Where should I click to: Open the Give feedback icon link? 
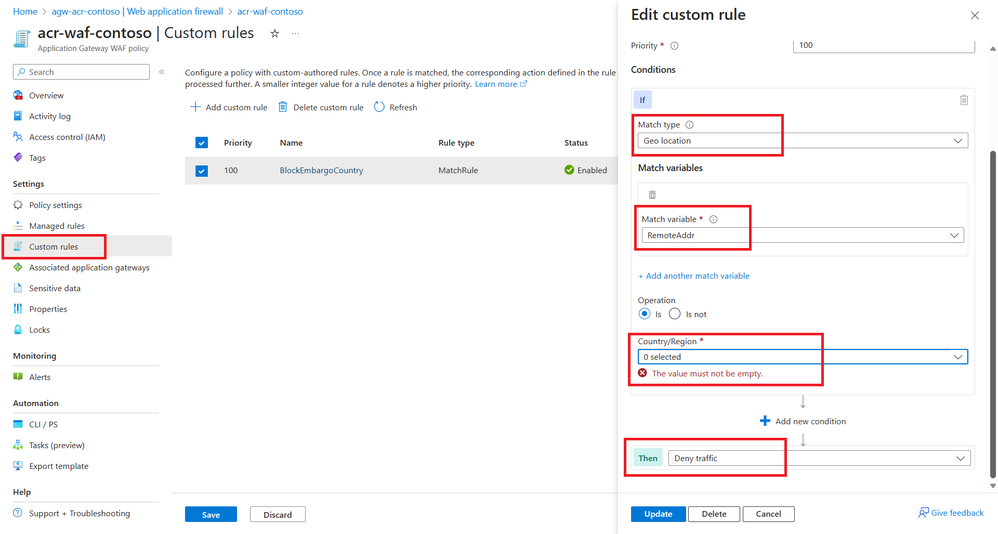click(x=923, y=513)
